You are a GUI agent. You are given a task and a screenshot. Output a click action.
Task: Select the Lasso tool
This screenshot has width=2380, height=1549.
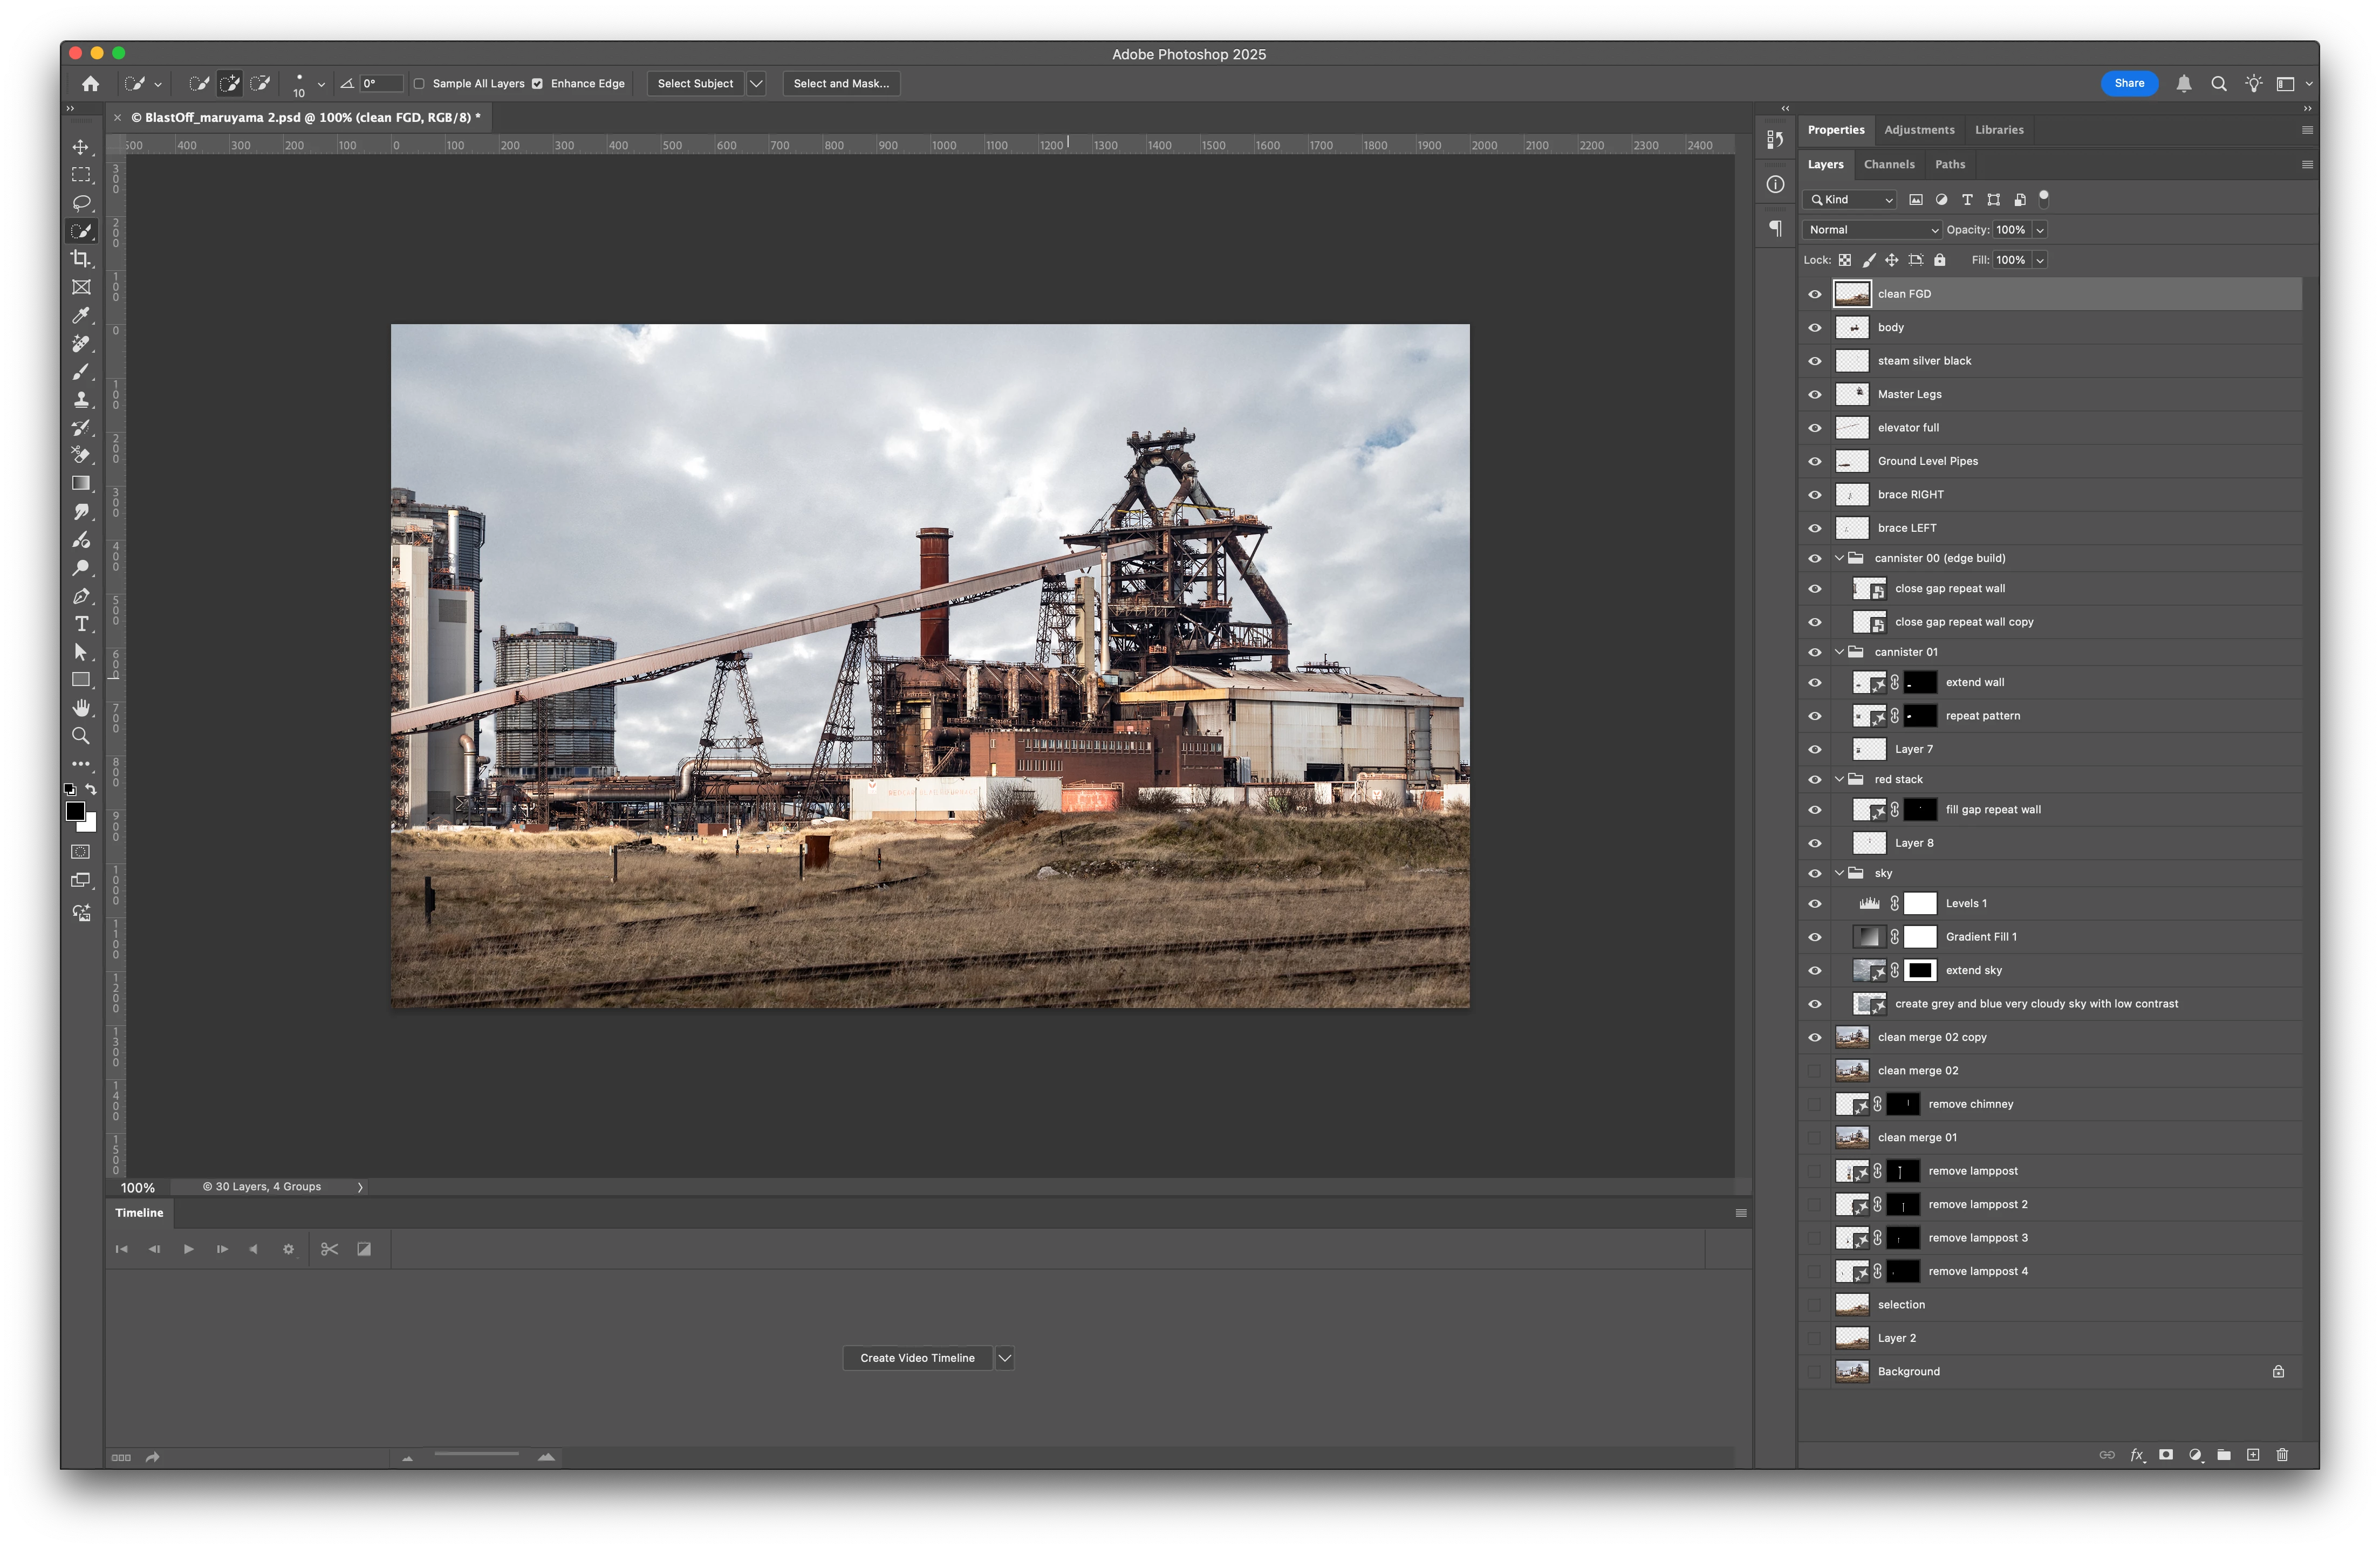coord(81,203)
